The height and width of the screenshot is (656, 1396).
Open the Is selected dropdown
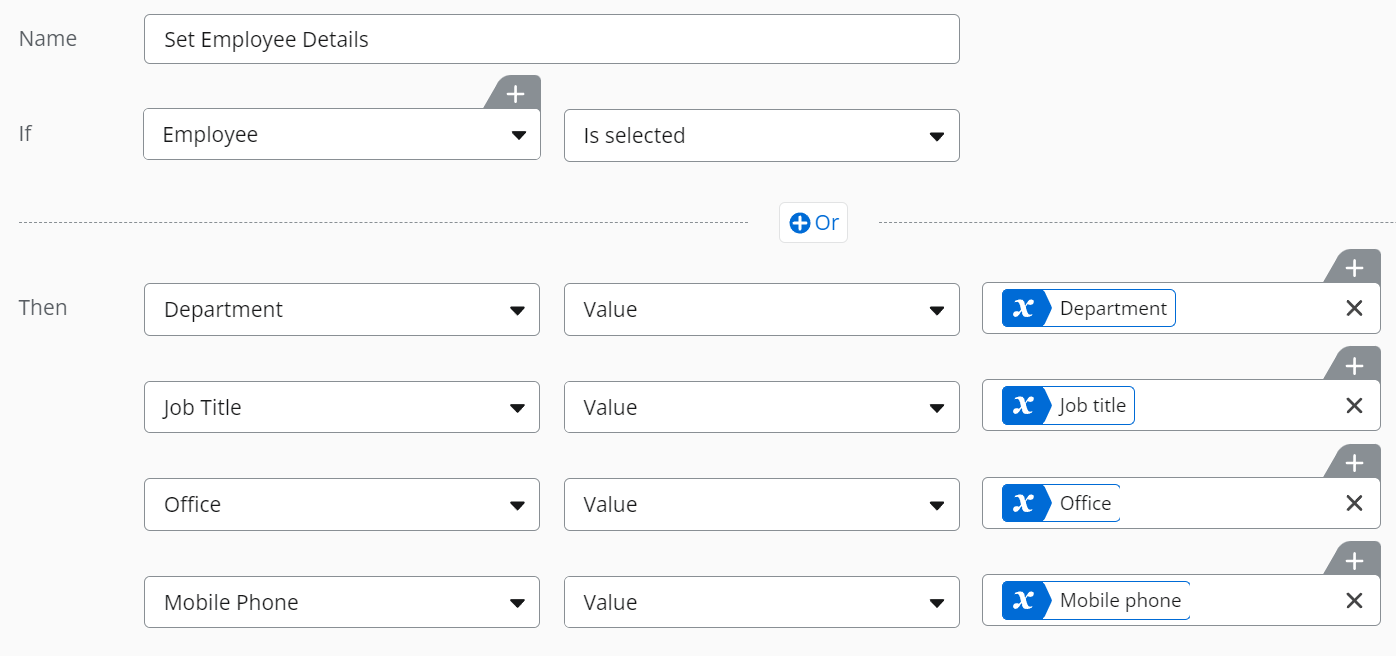coord(762,135)
